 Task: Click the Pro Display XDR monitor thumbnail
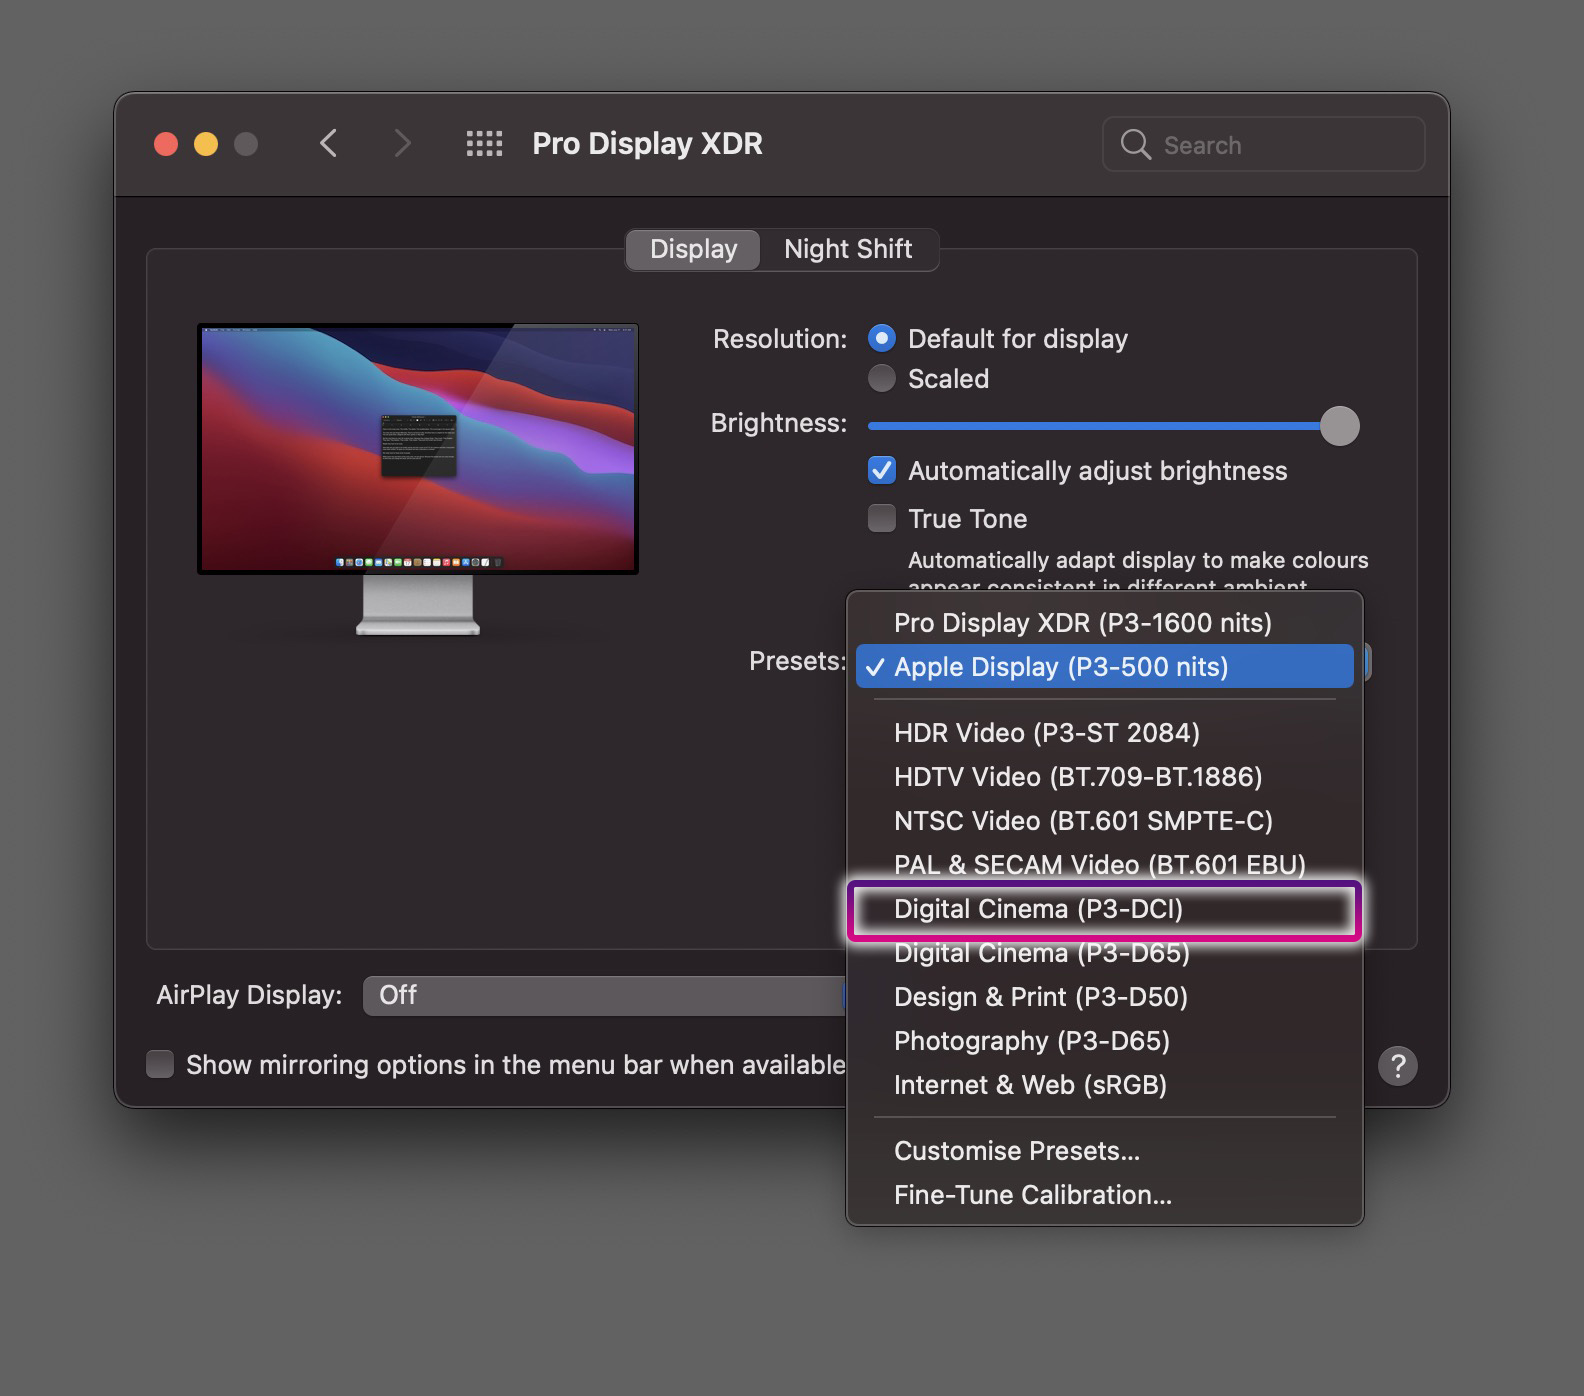click(418, 478)
